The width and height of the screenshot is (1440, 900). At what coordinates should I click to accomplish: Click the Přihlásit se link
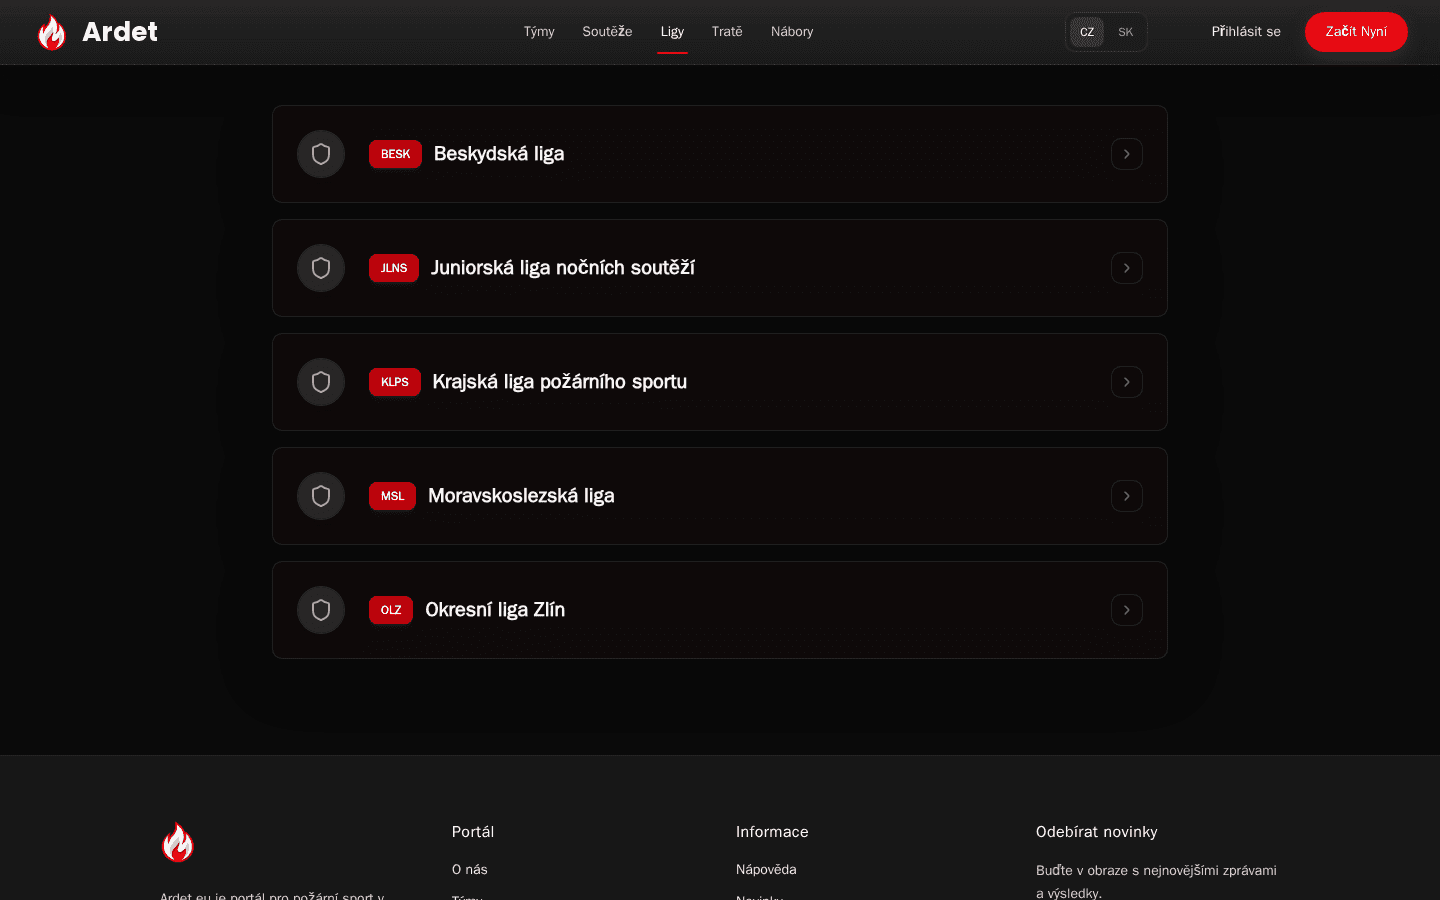(x=1246, y=32)
